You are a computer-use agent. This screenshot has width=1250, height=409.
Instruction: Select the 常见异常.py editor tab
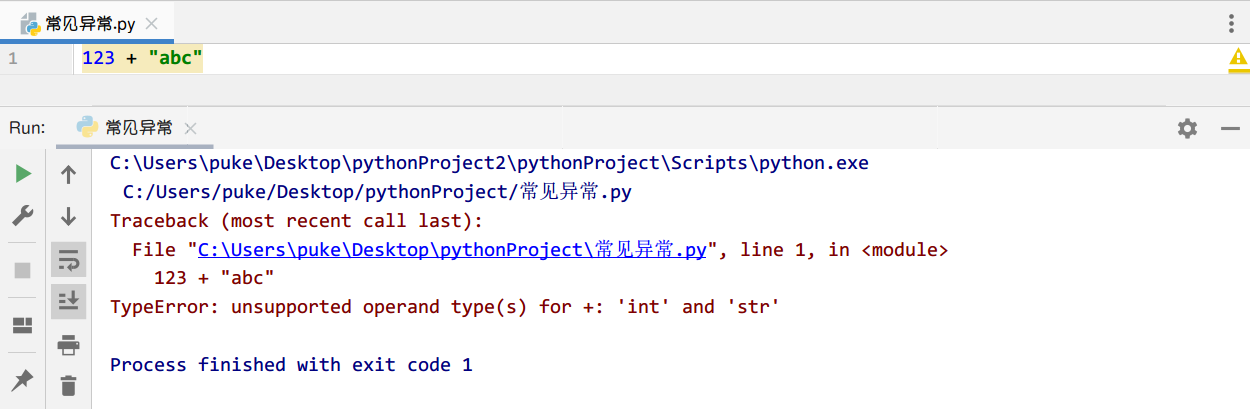[x=84, y=23]
